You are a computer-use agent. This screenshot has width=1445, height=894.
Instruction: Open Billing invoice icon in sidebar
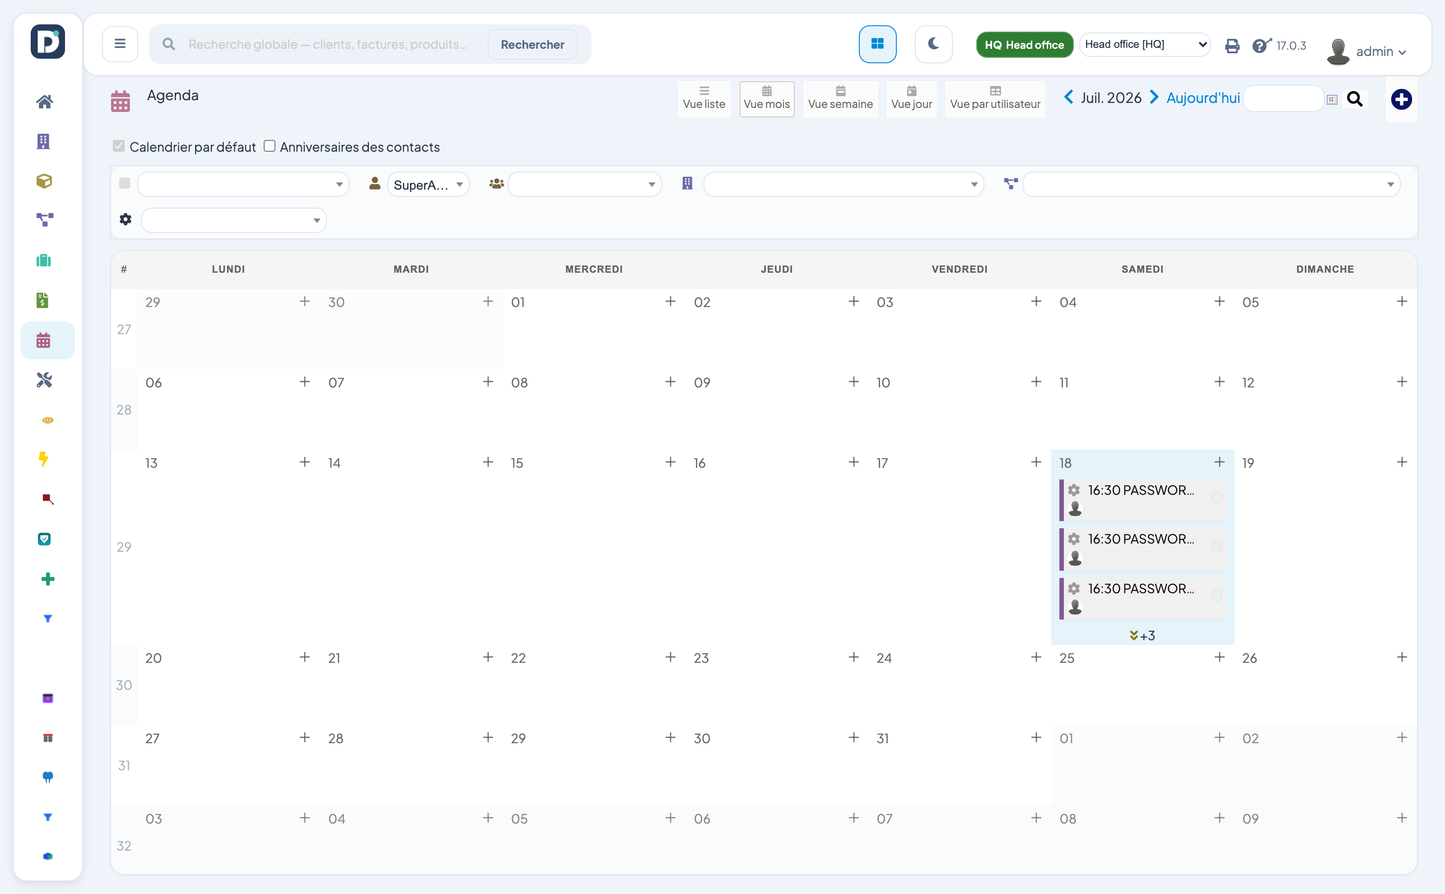(42, 300)
